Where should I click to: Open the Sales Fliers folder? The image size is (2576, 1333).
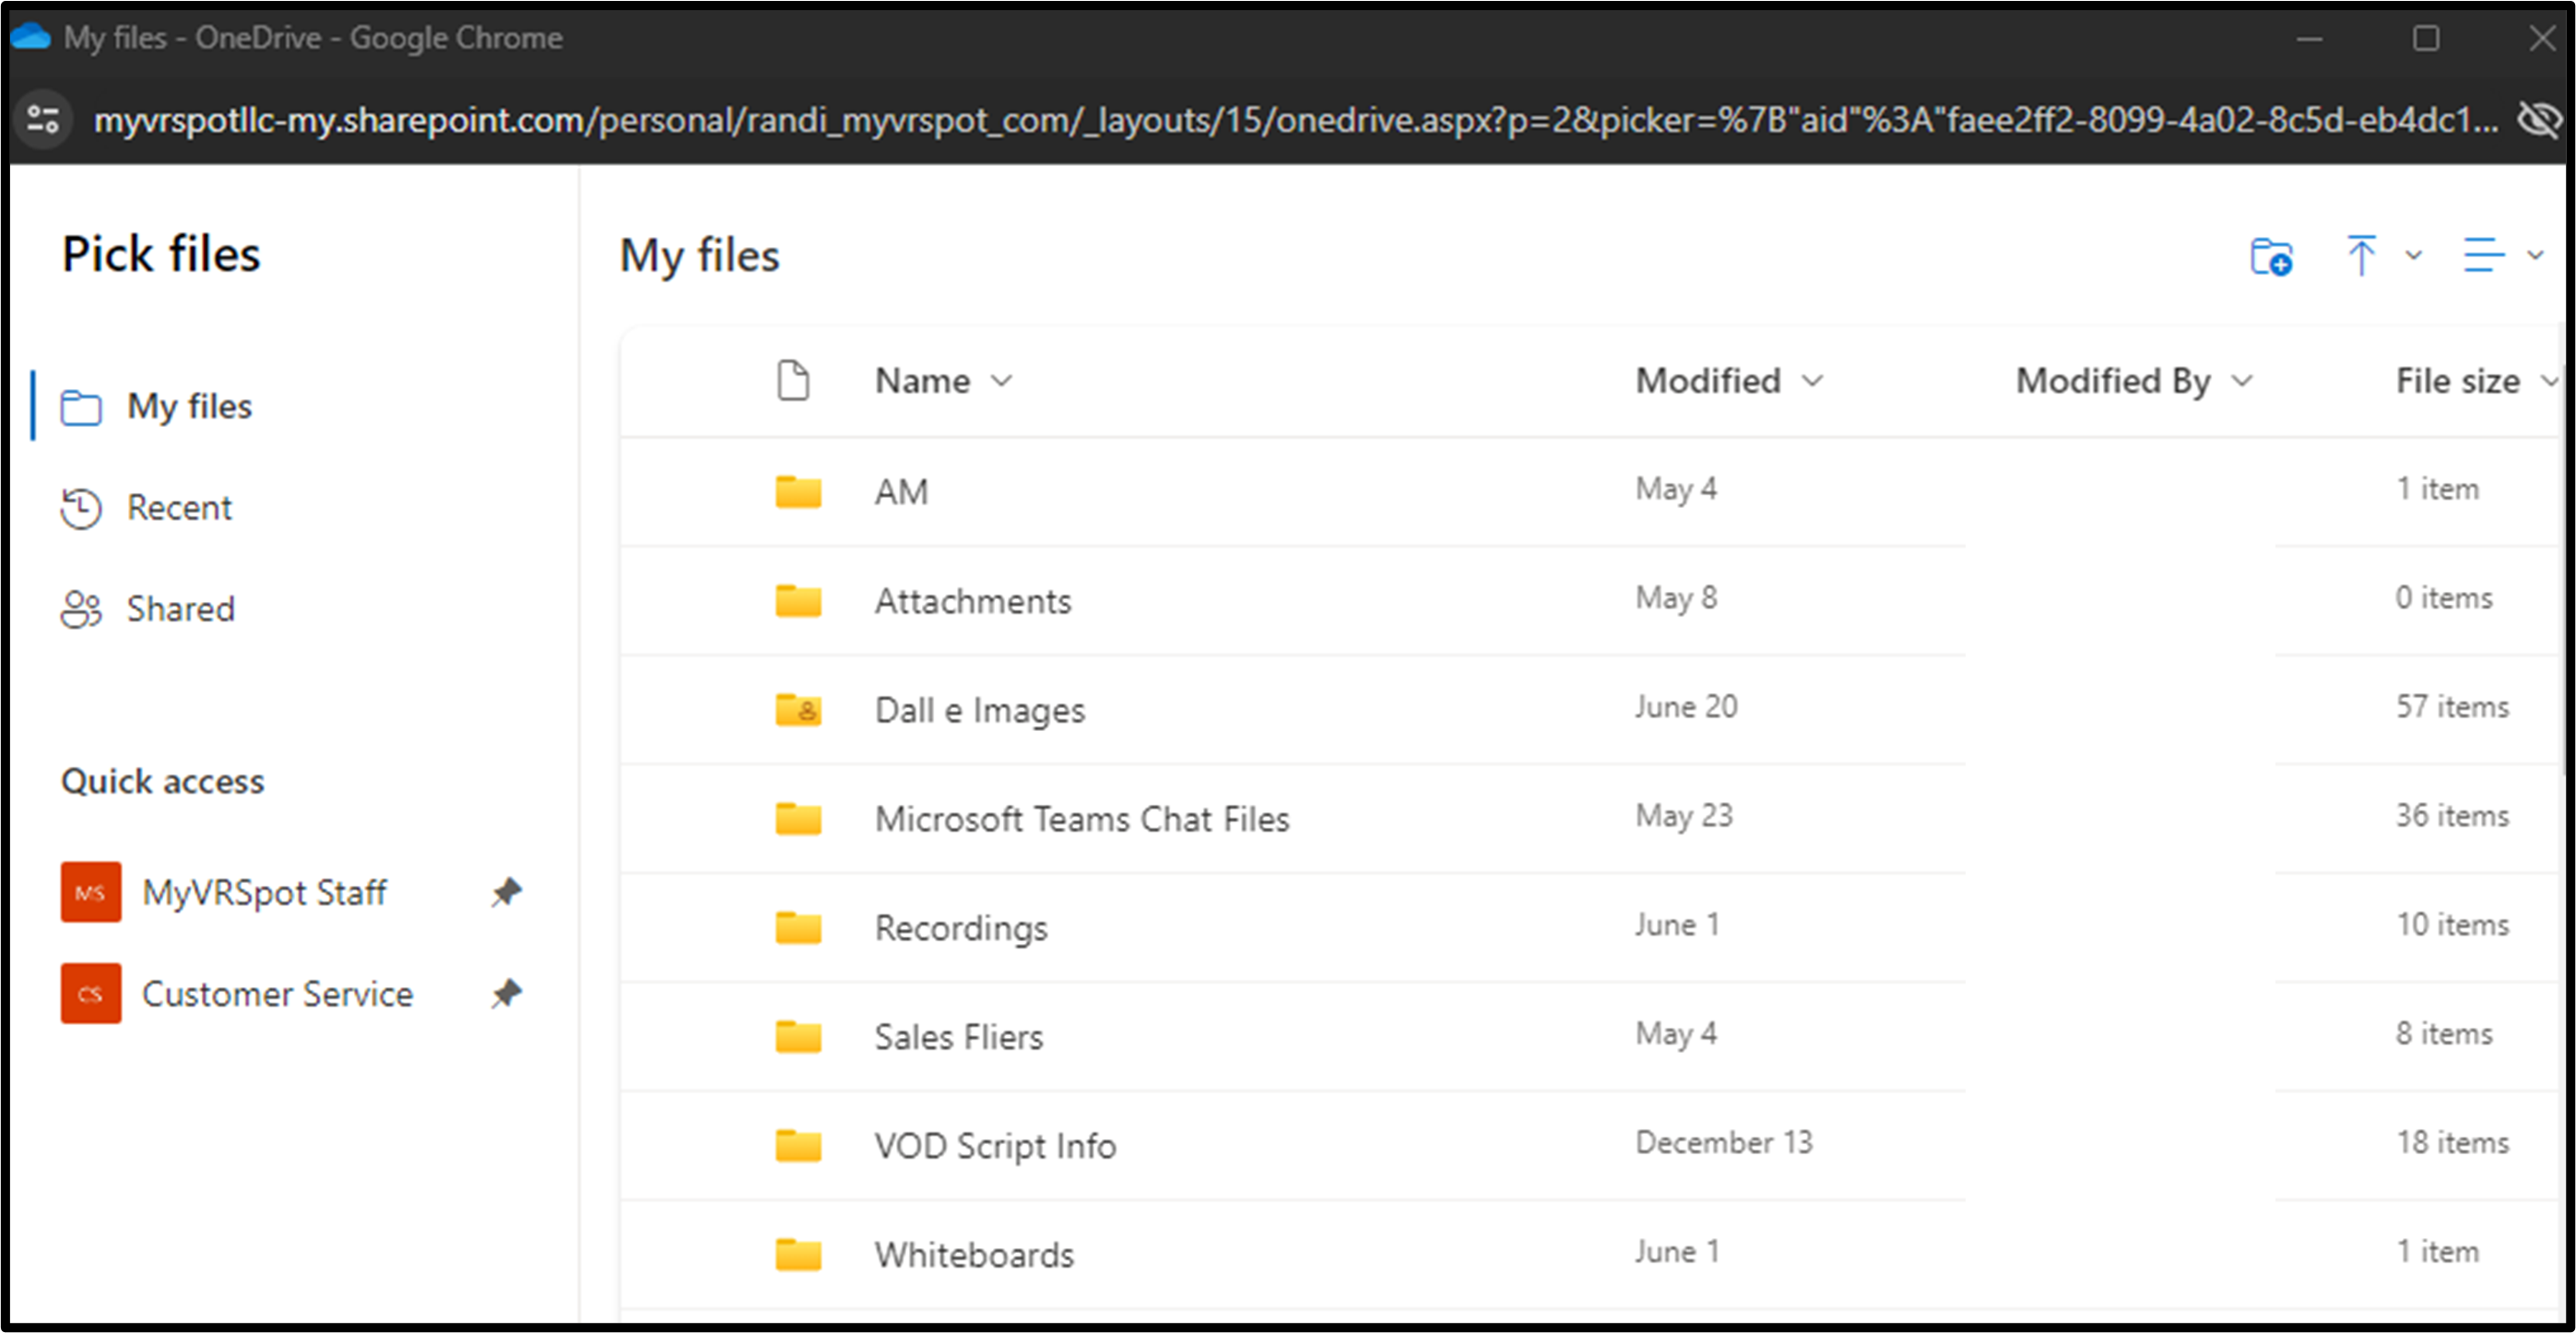959,1037
